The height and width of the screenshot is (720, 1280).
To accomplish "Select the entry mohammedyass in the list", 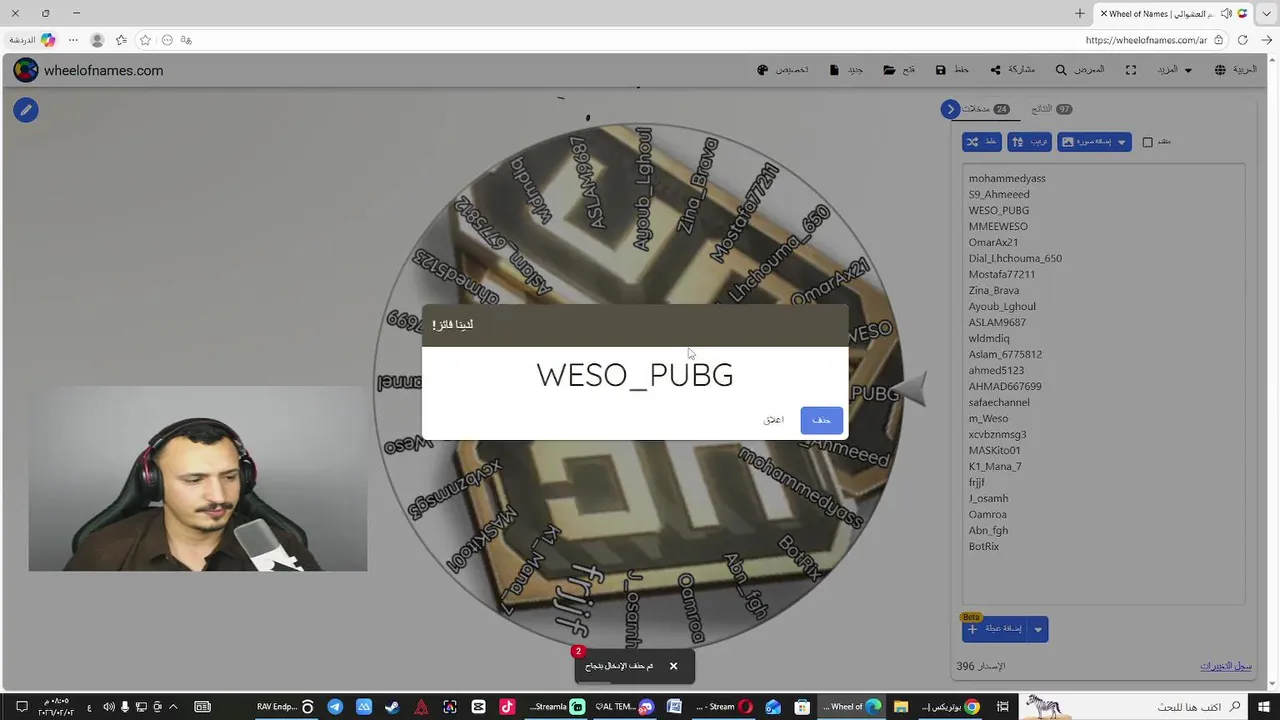I will coord(1007,178).
